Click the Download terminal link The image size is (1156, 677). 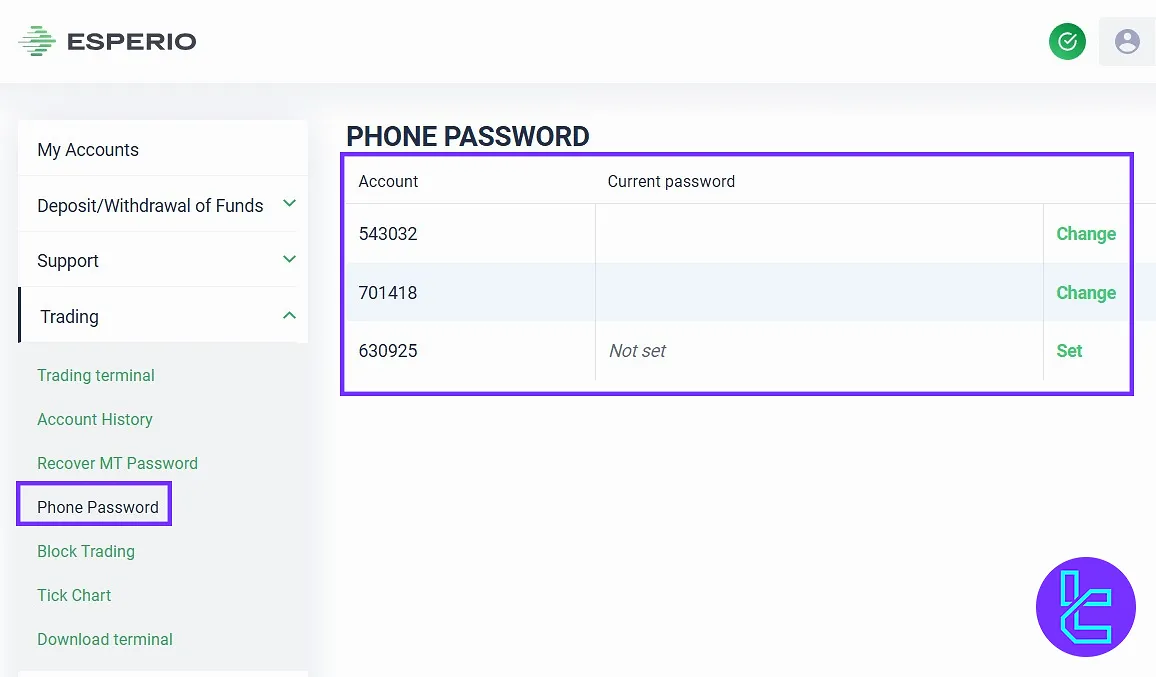click(x=105, y=640)
